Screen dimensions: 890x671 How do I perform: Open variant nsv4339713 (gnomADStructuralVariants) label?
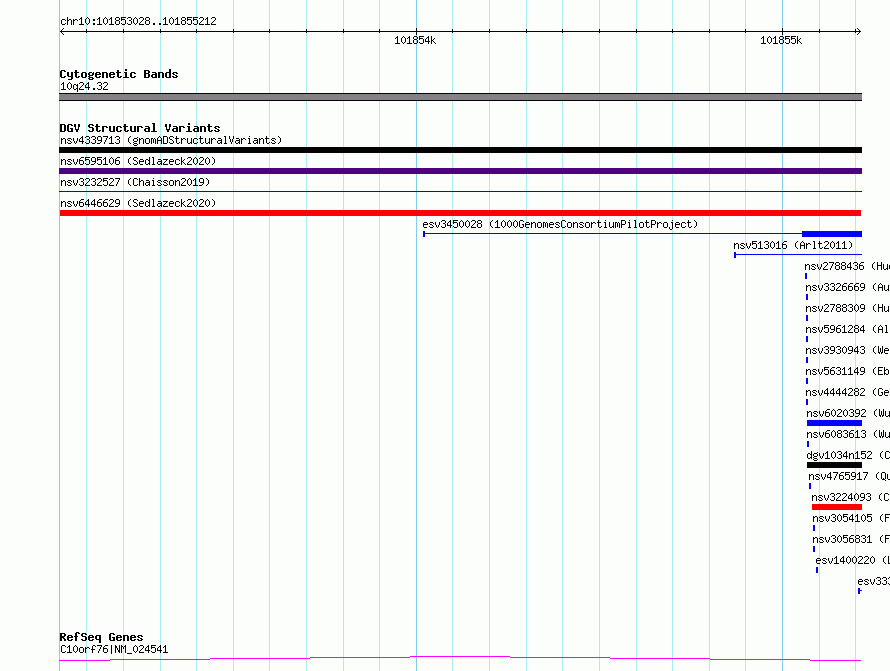[x=171, y=140]
